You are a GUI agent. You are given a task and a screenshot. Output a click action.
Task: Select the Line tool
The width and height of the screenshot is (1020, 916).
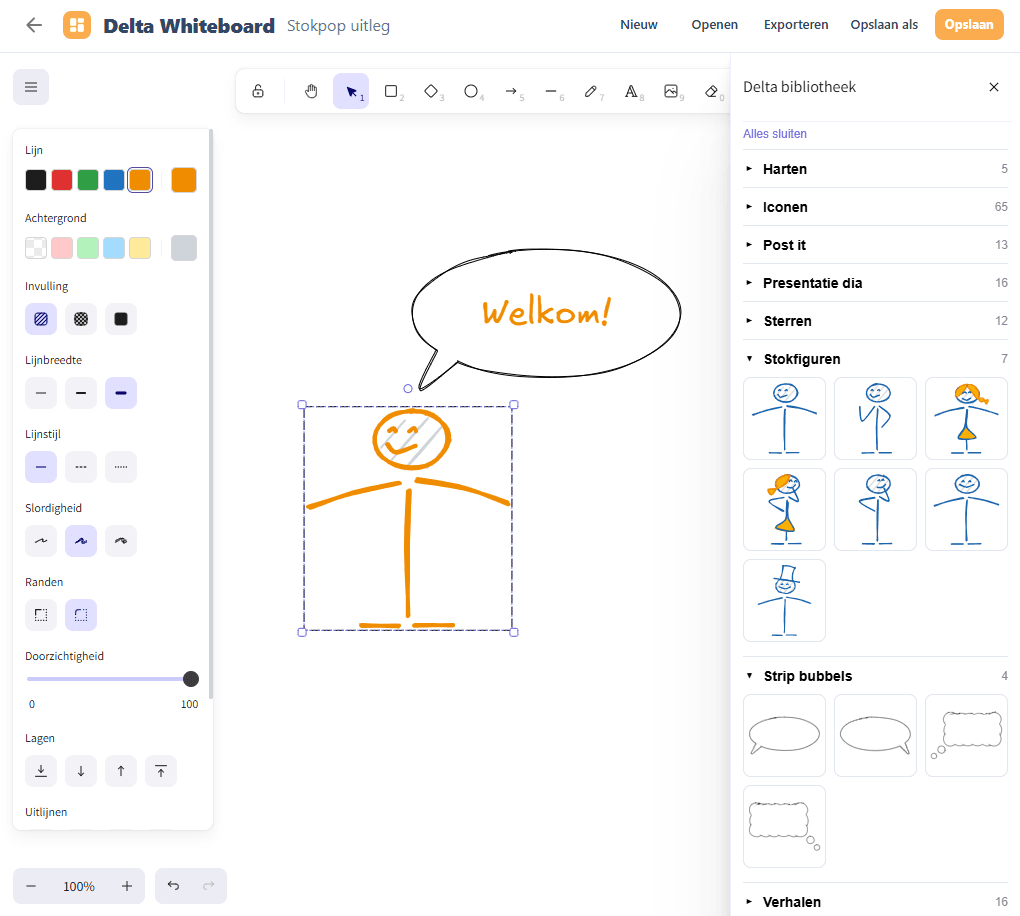pyautogui.click(x=551, y=91)
